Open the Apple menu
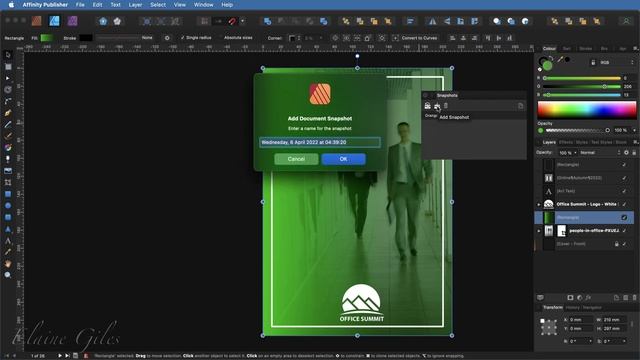 (11, 5)
